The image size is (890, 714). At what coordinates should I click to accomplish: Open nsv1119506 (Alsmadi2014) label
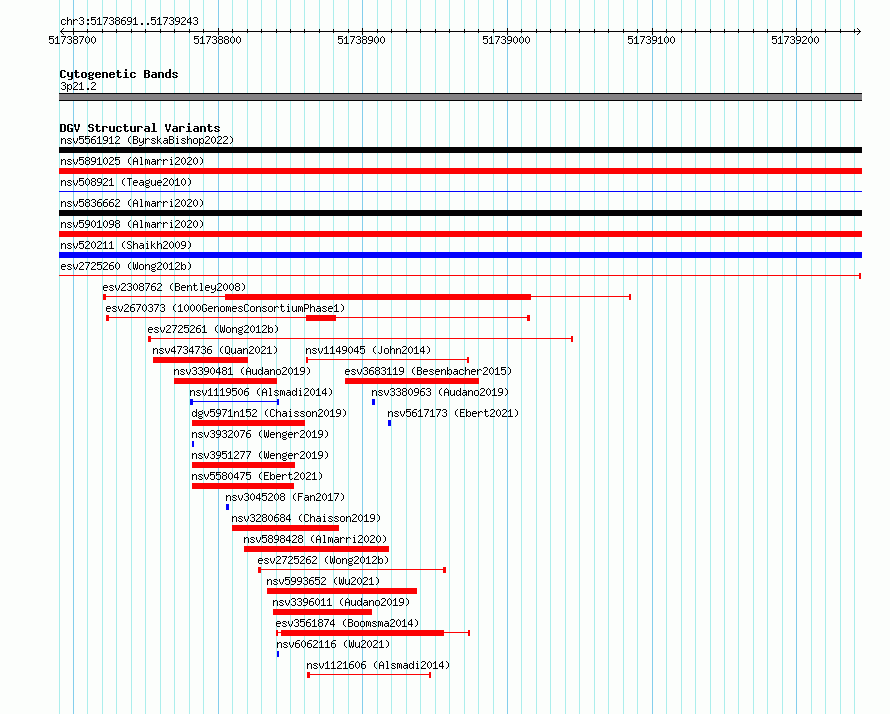261,392
